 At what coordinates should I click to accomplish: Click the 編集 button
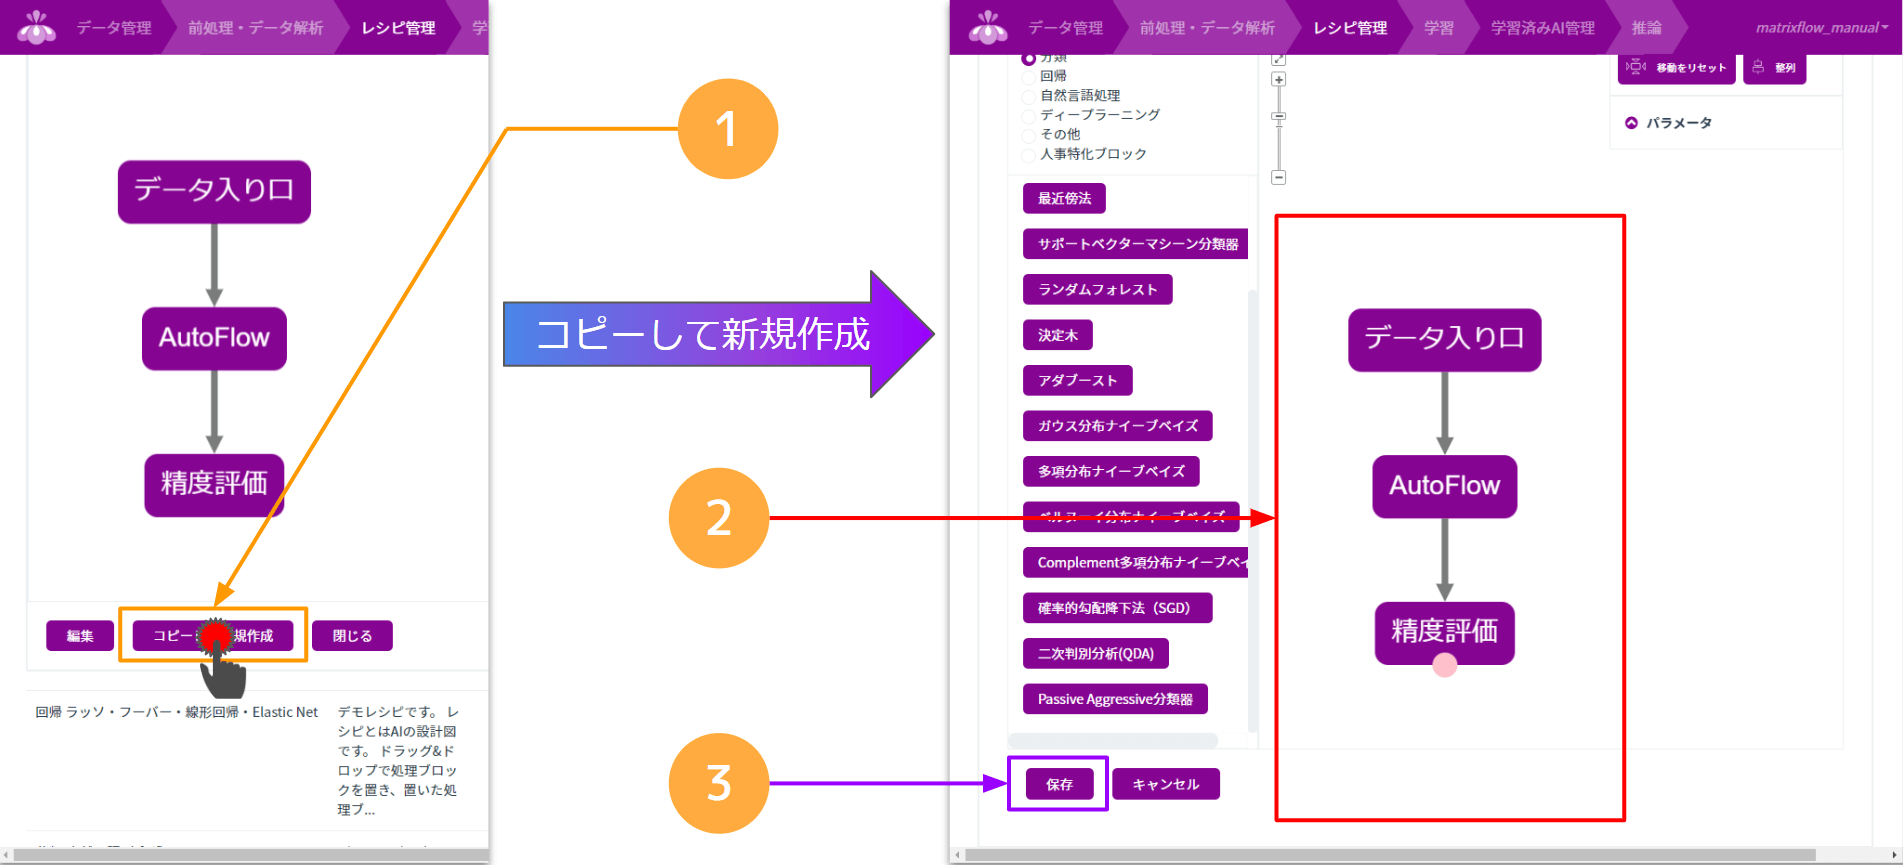pos(80,636)
